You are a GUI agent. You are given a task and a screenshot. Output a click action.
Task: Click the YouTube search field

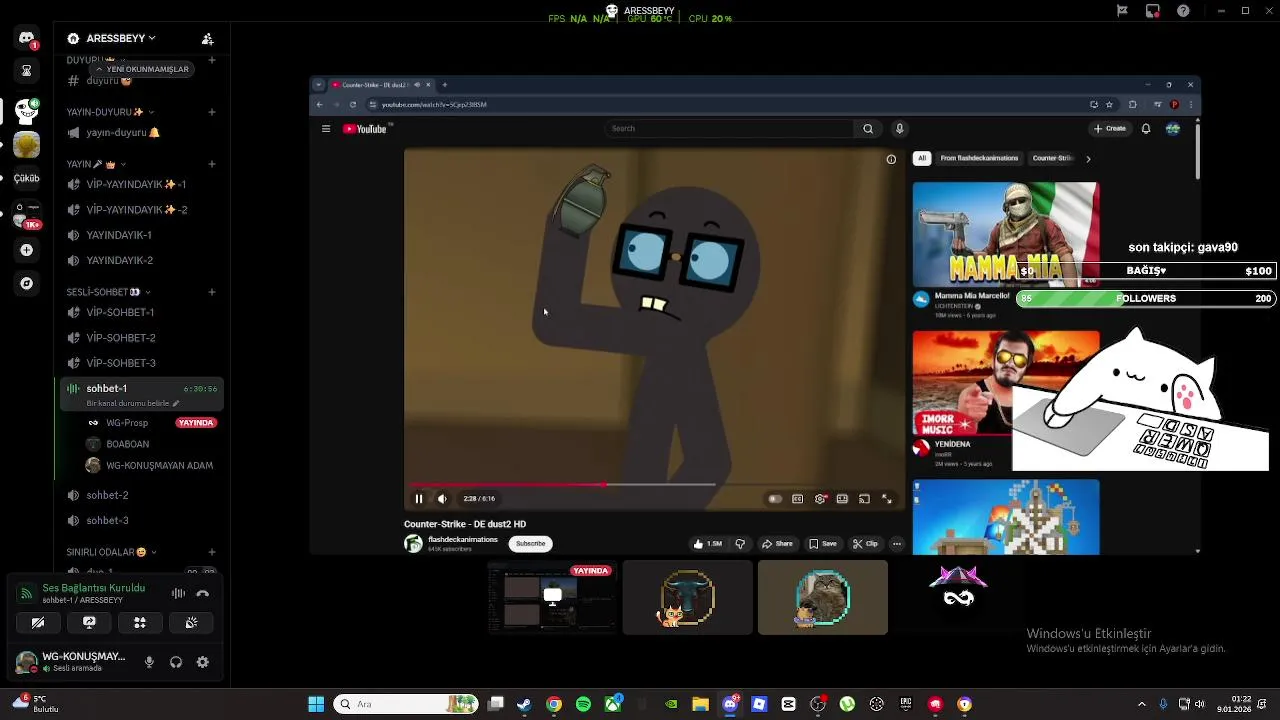730,129
